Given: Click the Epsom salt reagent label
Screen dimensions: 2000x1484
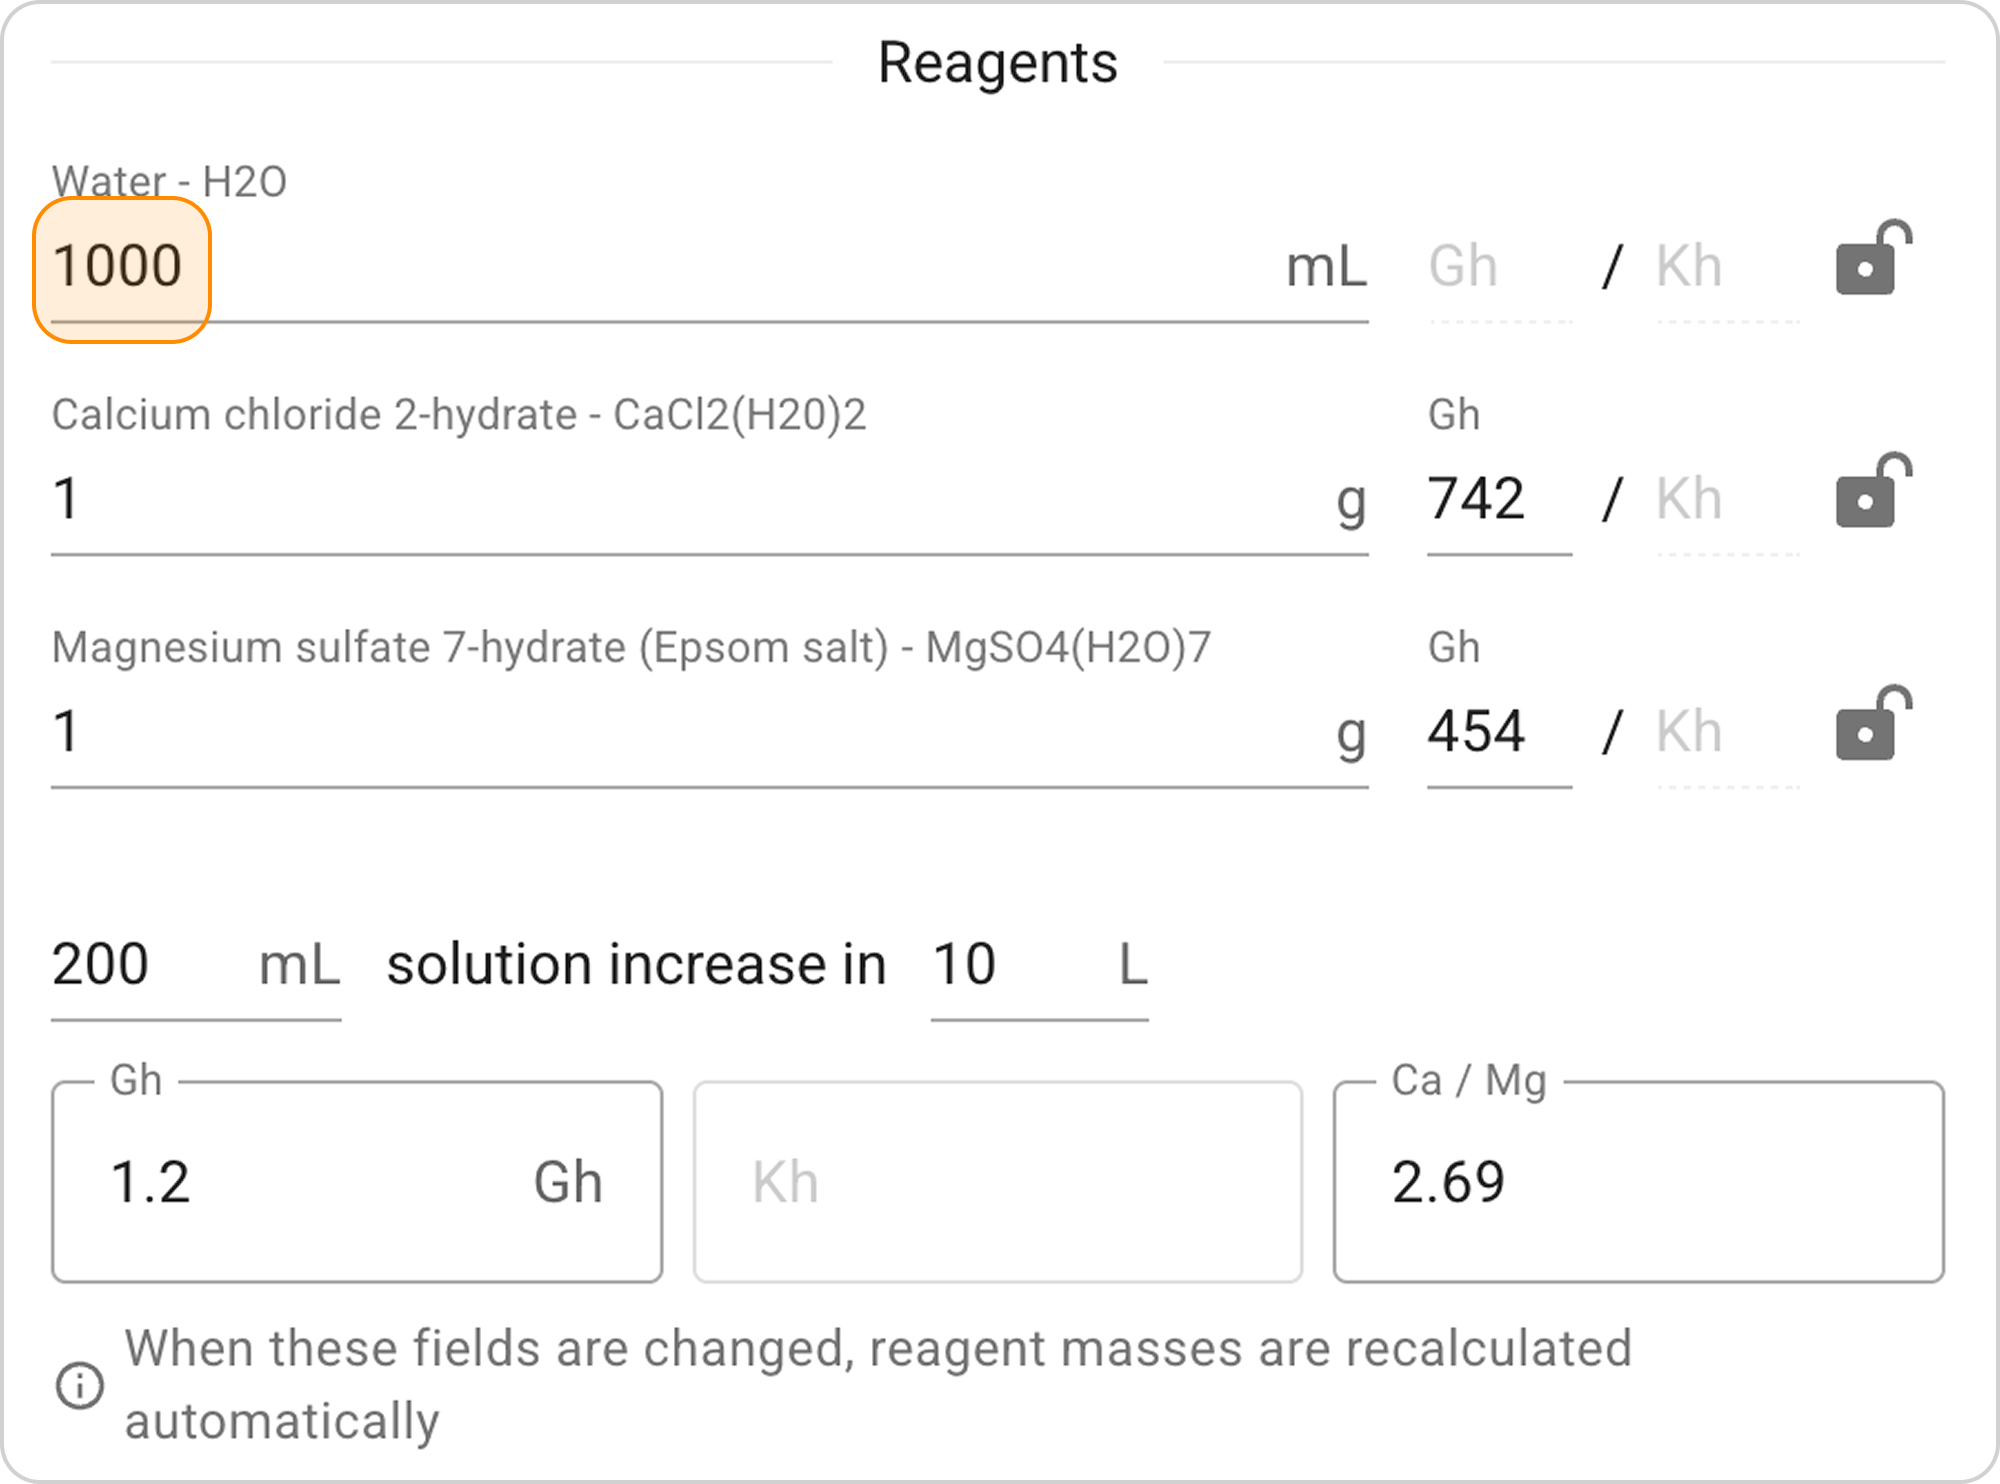Looking at the screenshot, I should [630, 648].
